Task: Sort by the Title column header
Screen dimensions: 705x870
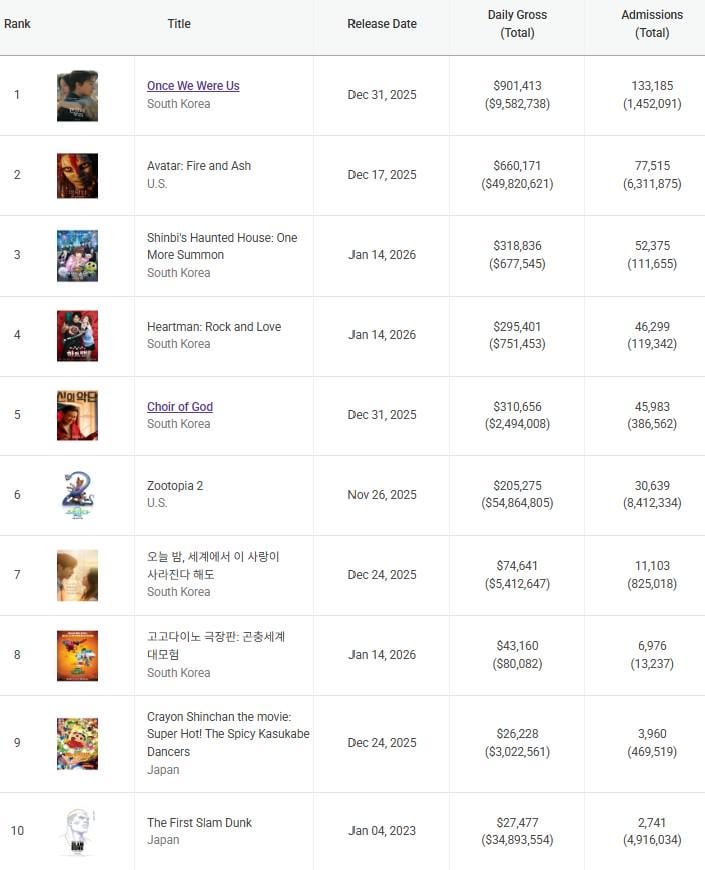Action: (179, 24)
